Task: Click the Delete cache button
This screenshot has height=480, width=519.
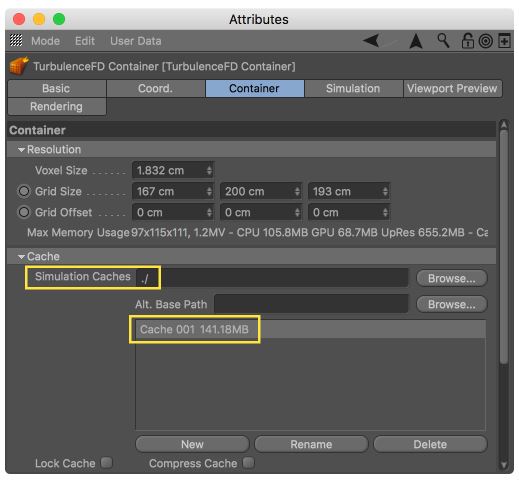Action: [430, 444]
